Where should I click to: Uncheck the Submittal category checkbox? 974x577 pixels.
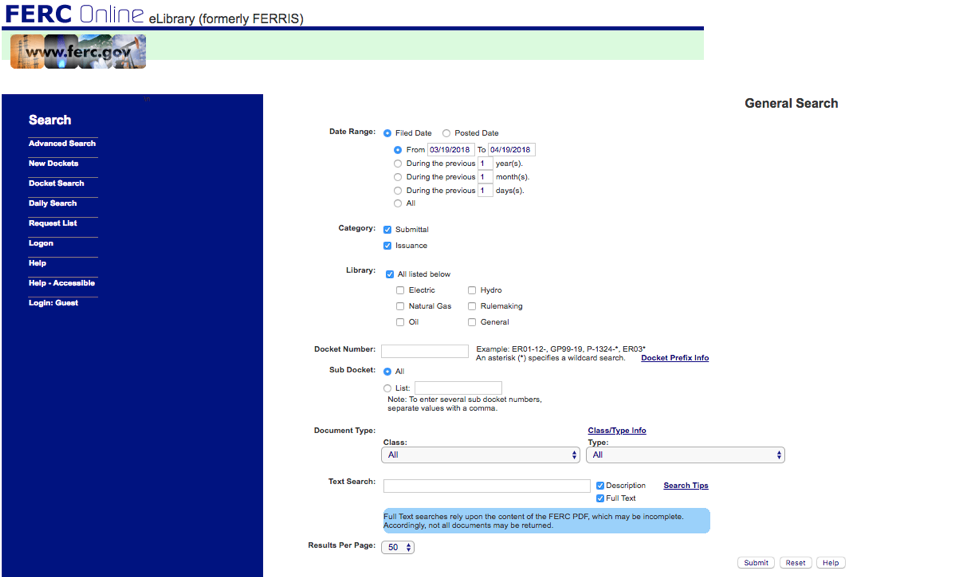pos(388,229)
